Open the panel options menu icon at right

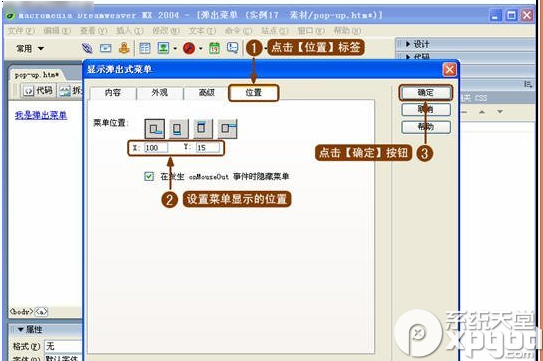coord(528,84)
